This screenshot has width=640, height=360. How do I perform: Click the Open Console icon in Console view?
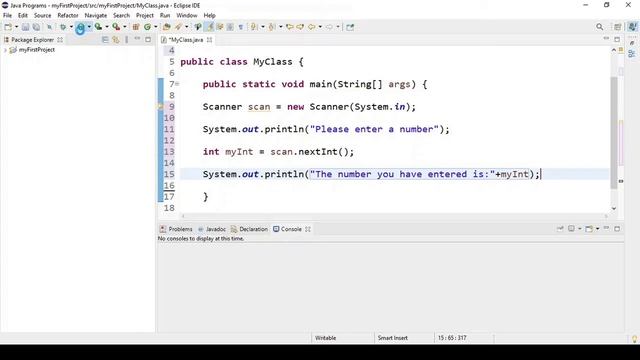tap(589, 229)
